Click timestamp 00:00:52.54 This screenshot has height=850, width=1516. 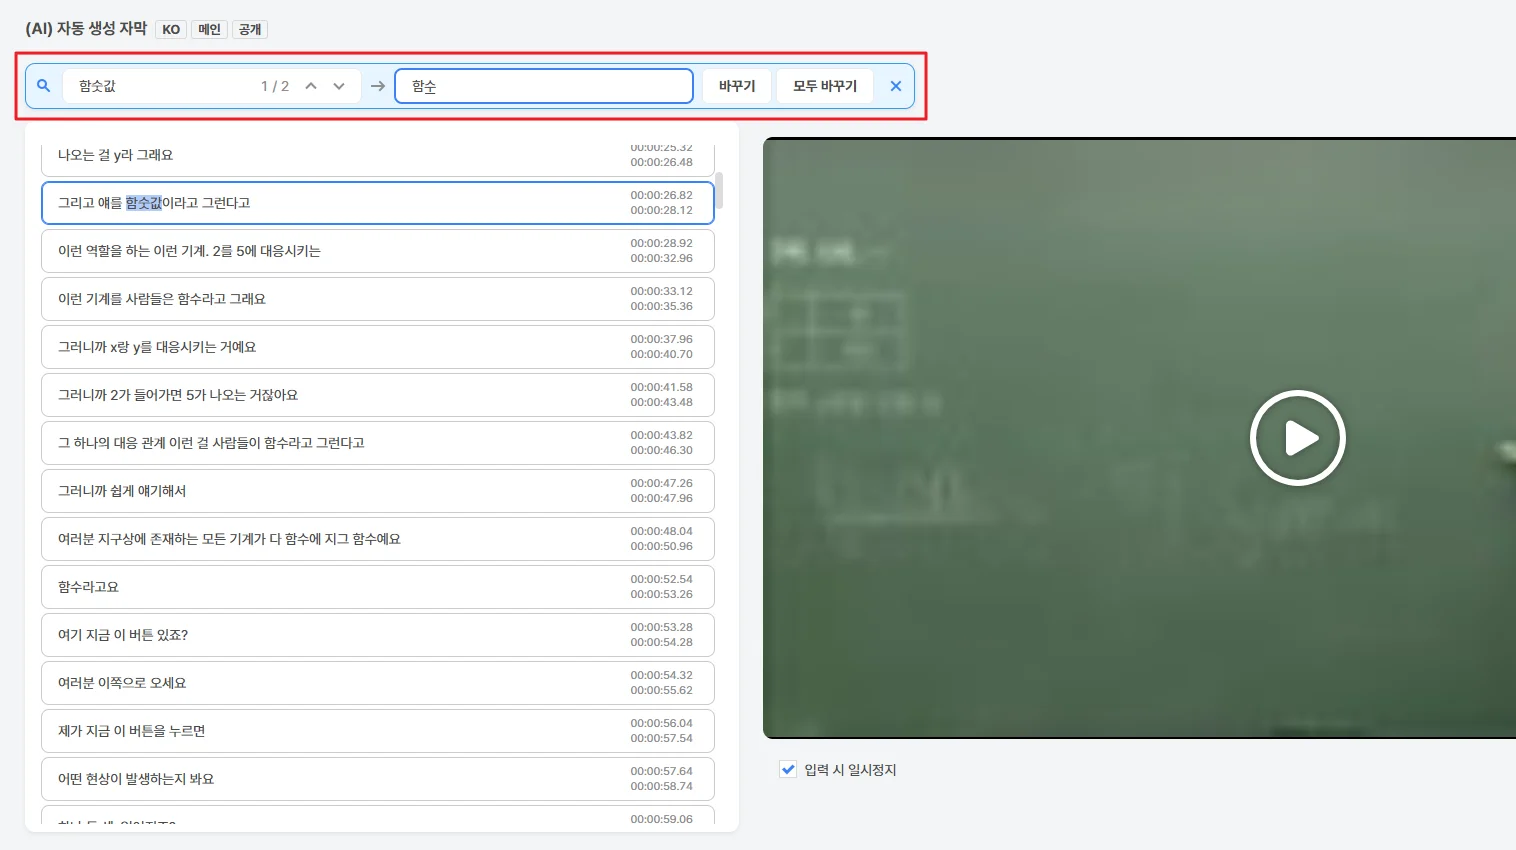[661, 579]
